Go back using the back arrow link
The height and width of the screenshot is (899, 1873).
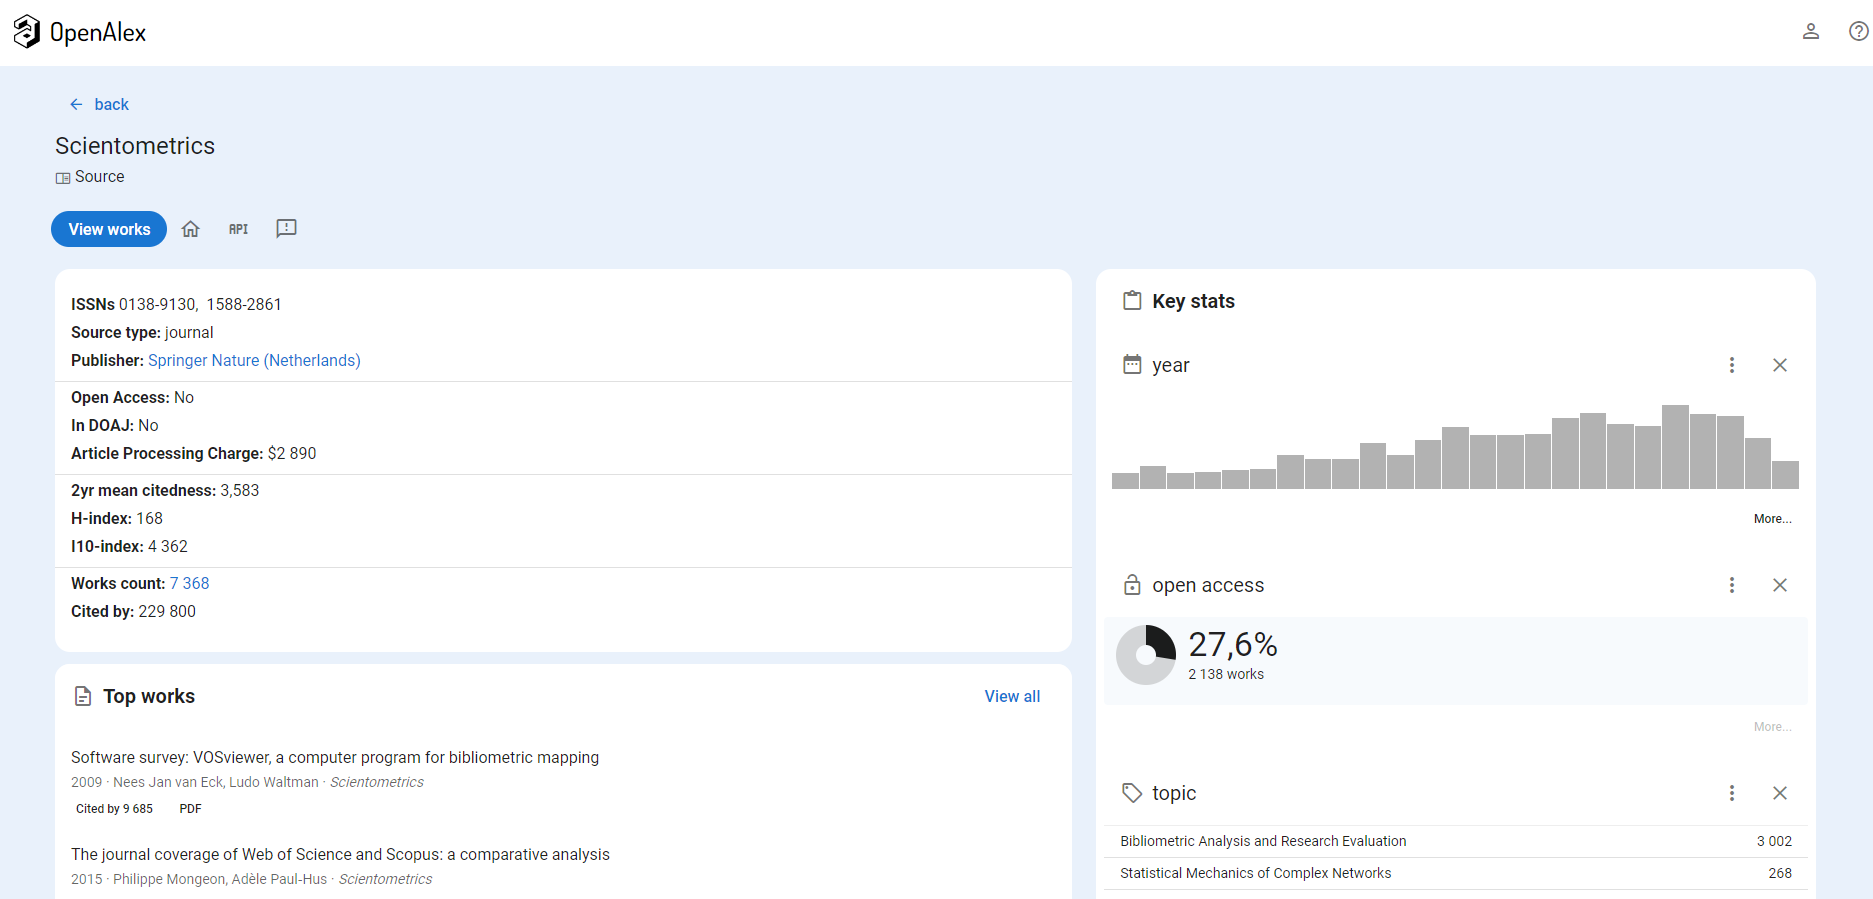point(99,104)
